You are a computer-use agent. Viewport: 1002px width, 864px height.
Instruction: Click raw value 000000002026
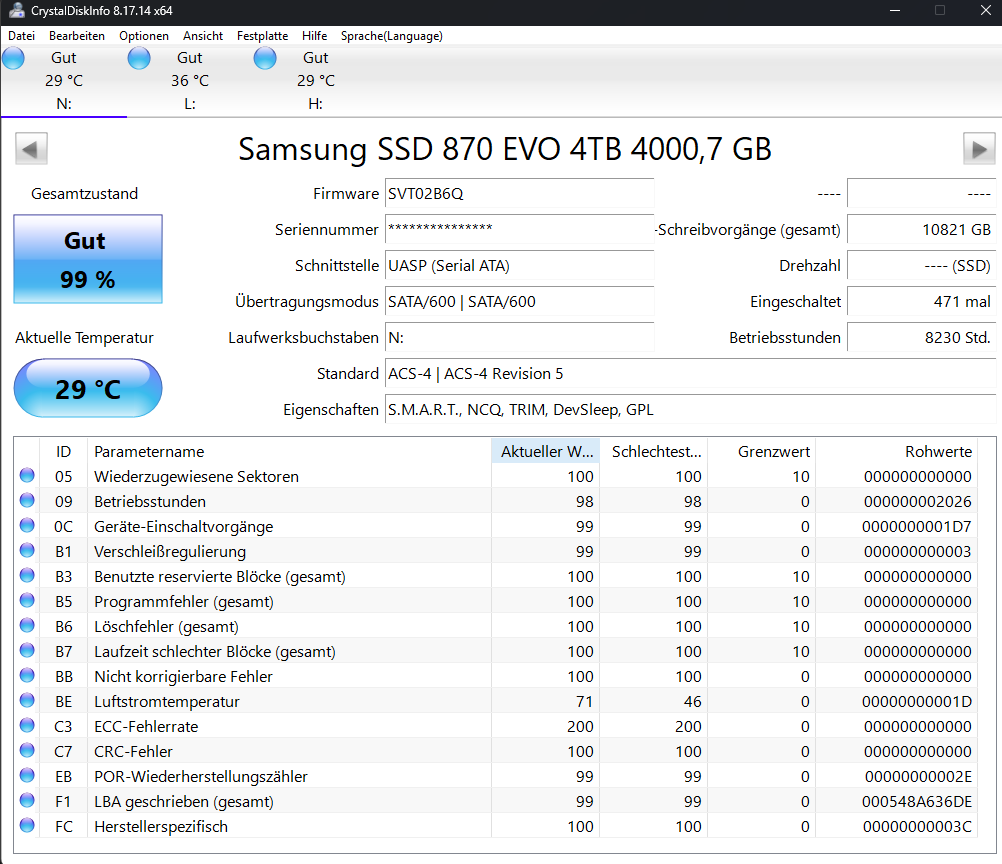tap(918, 502)
